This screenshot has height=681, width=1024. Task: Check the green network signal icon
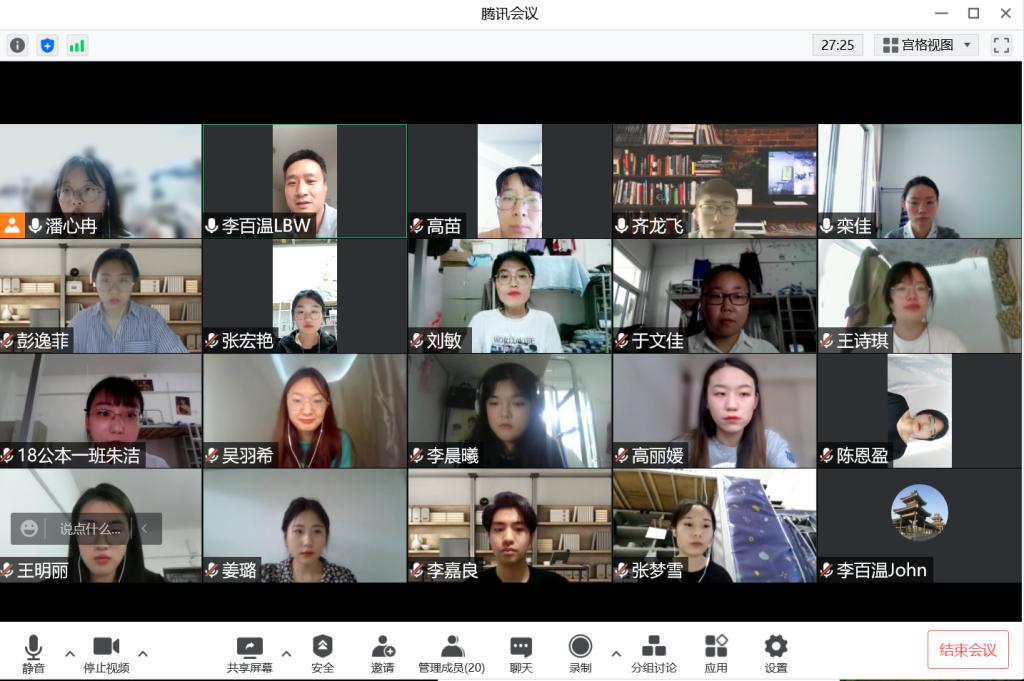(77, 45)
